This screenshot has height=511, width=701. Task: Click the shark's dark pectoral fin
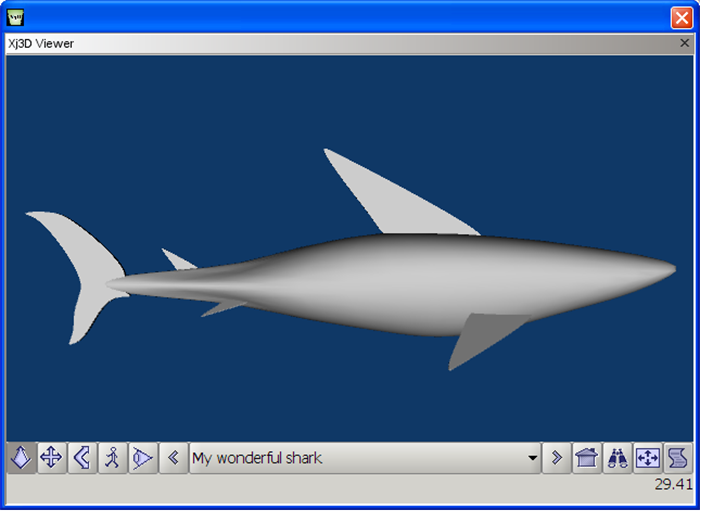point(483,335)
